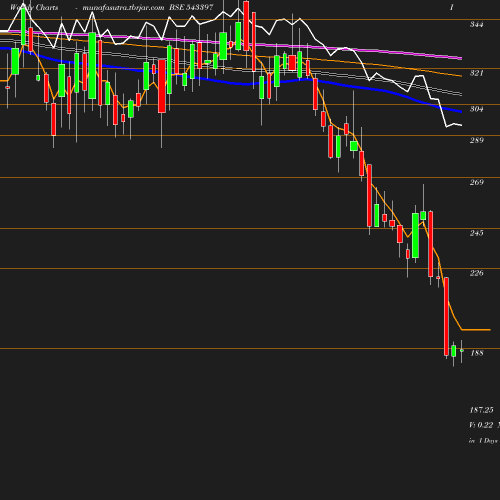Click the BSE 543397 ticker title
The width and height of the screenshot is (500, 500).
point(191,7)
